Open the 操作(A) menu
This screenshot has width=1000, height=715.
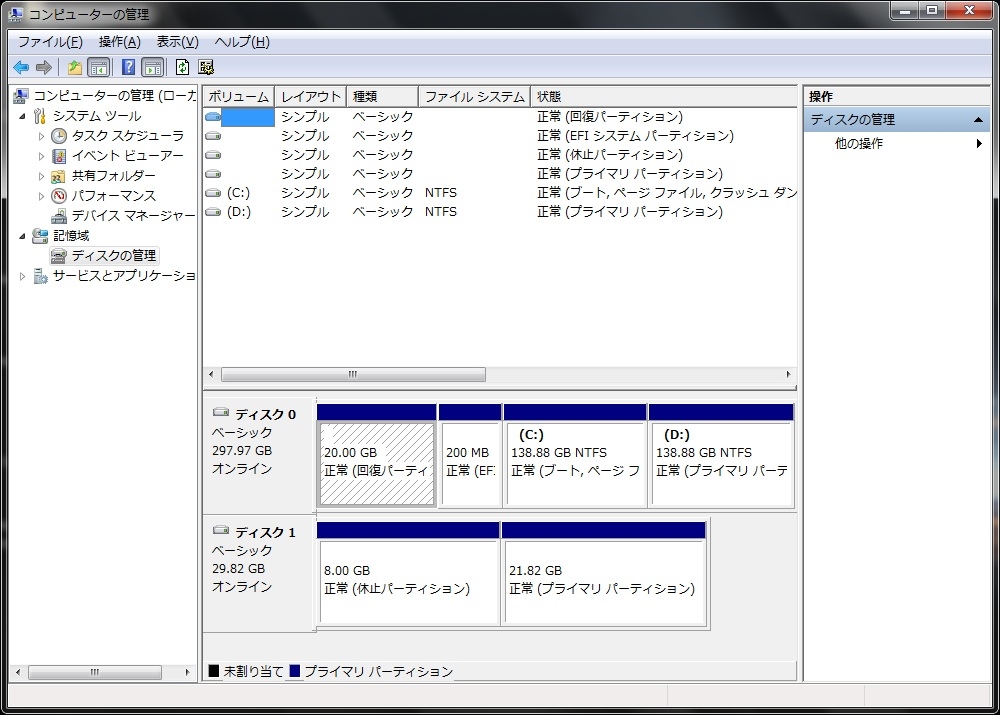(x=119, y=42)
